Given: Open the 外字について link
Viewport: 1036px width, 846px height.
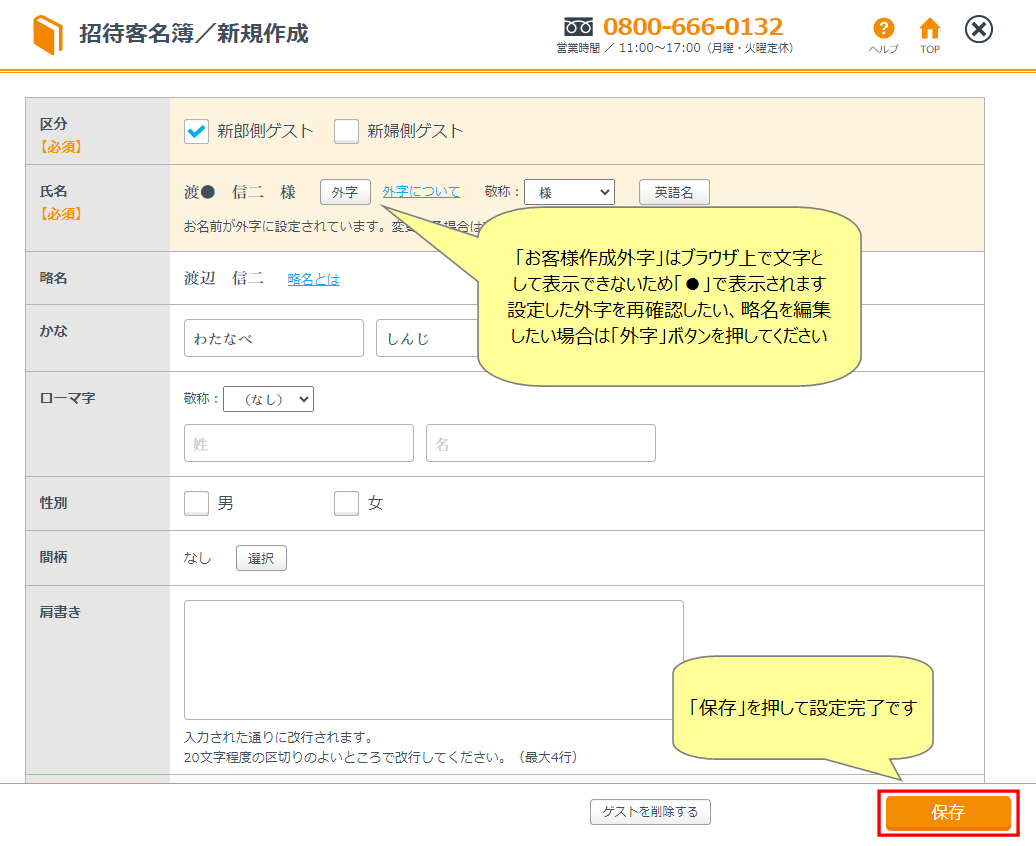Looking at the screenshot, I should pos(421,192).
